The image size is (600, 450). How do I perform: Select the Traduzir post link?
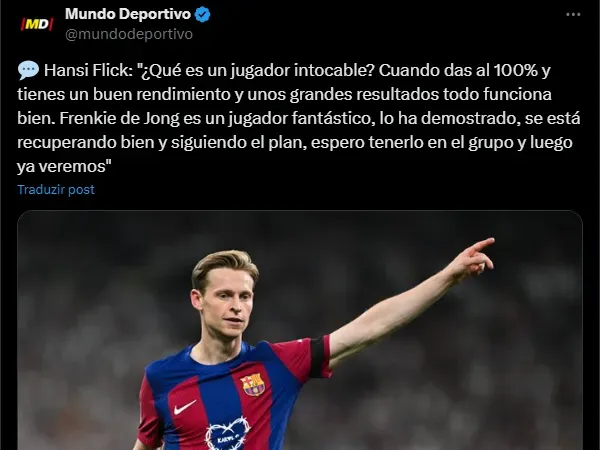pyautogui.click(x=56, y=190)
